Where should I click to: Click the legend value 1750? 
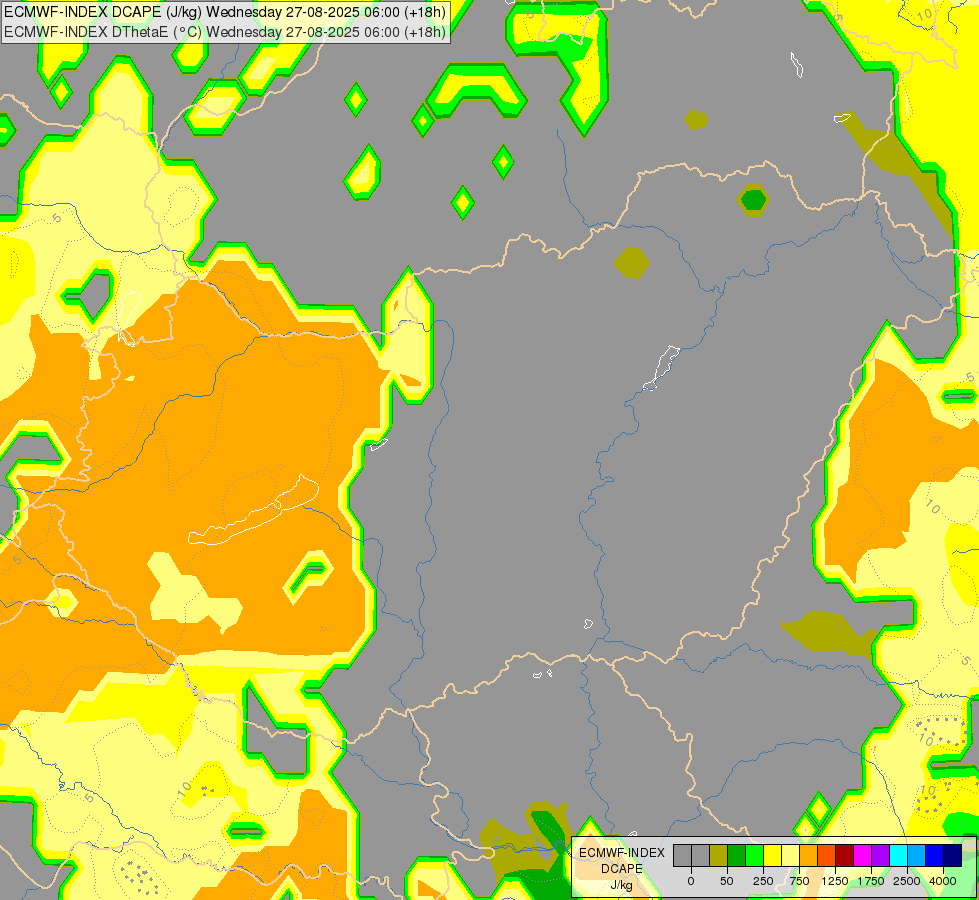tap(871, 881)
